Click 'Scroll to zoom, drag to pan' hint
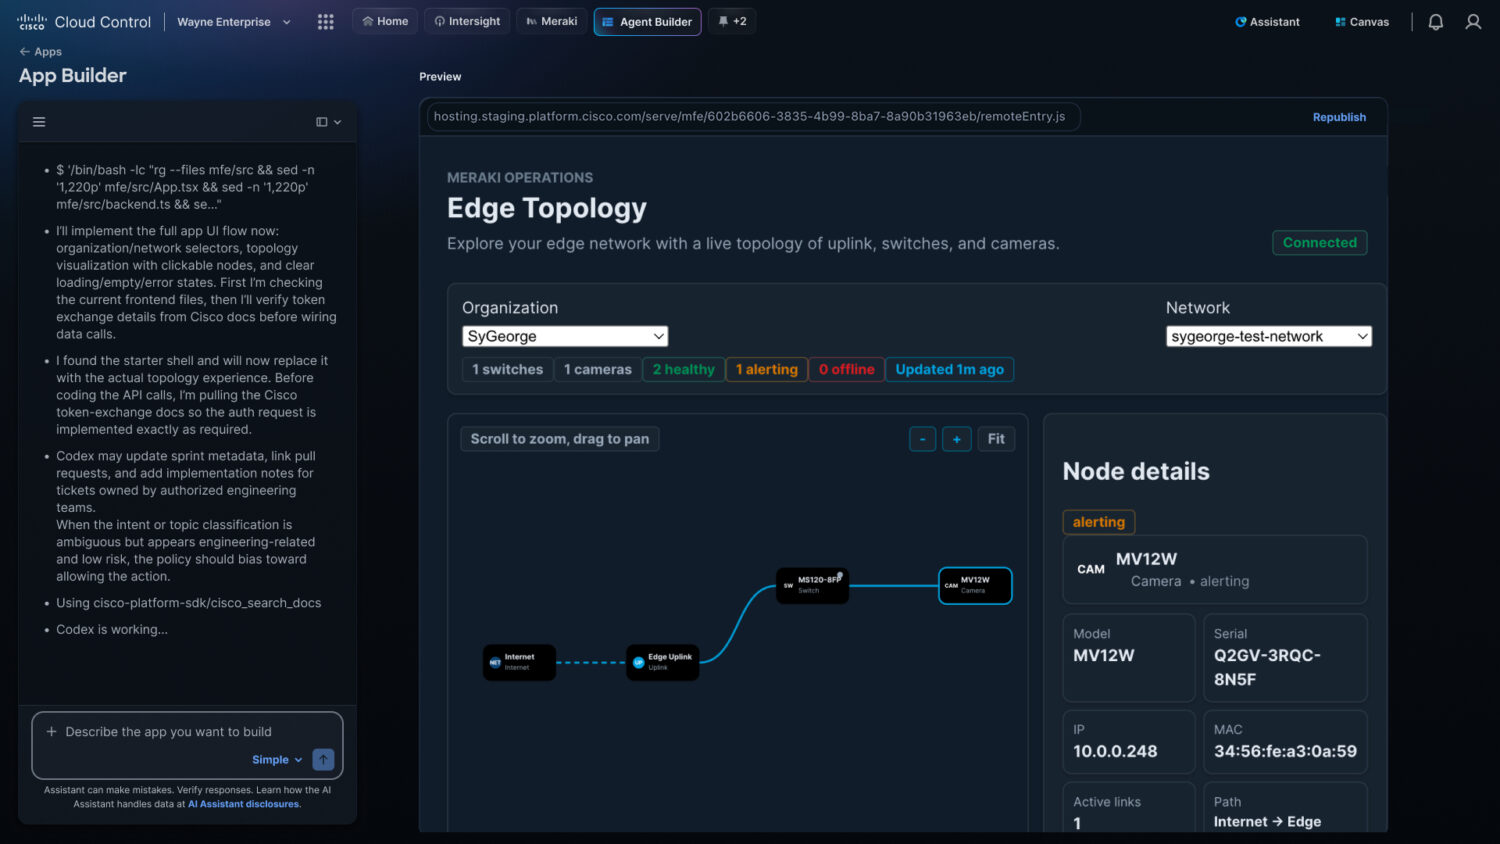Screen dimensions: 1500x844 (560, 439)
